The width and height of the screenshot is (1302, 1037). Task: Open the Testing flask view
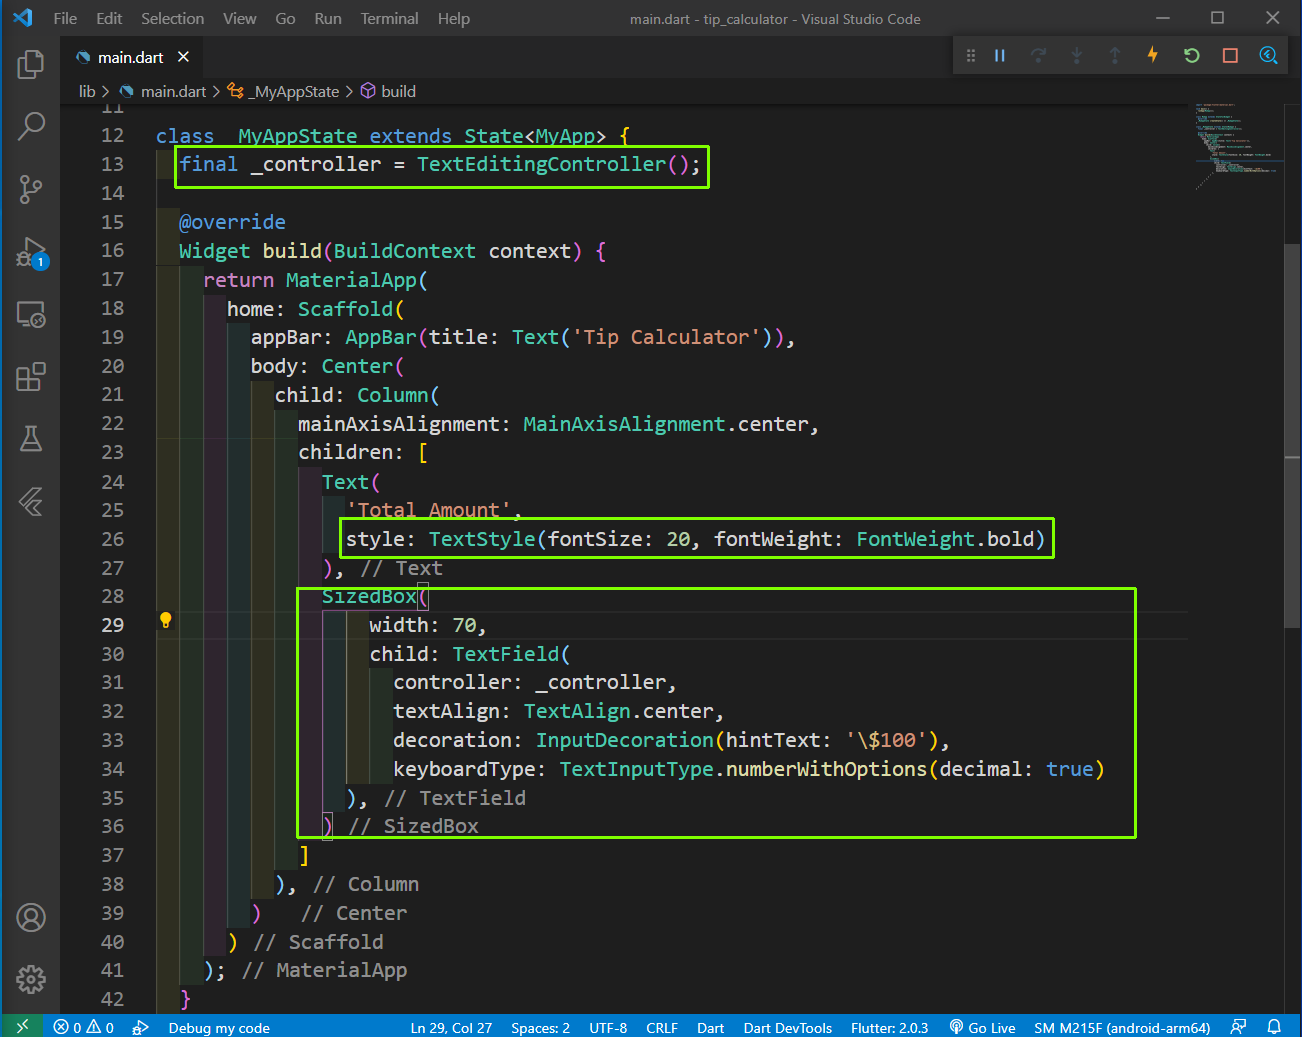click(x=31, y=439)
